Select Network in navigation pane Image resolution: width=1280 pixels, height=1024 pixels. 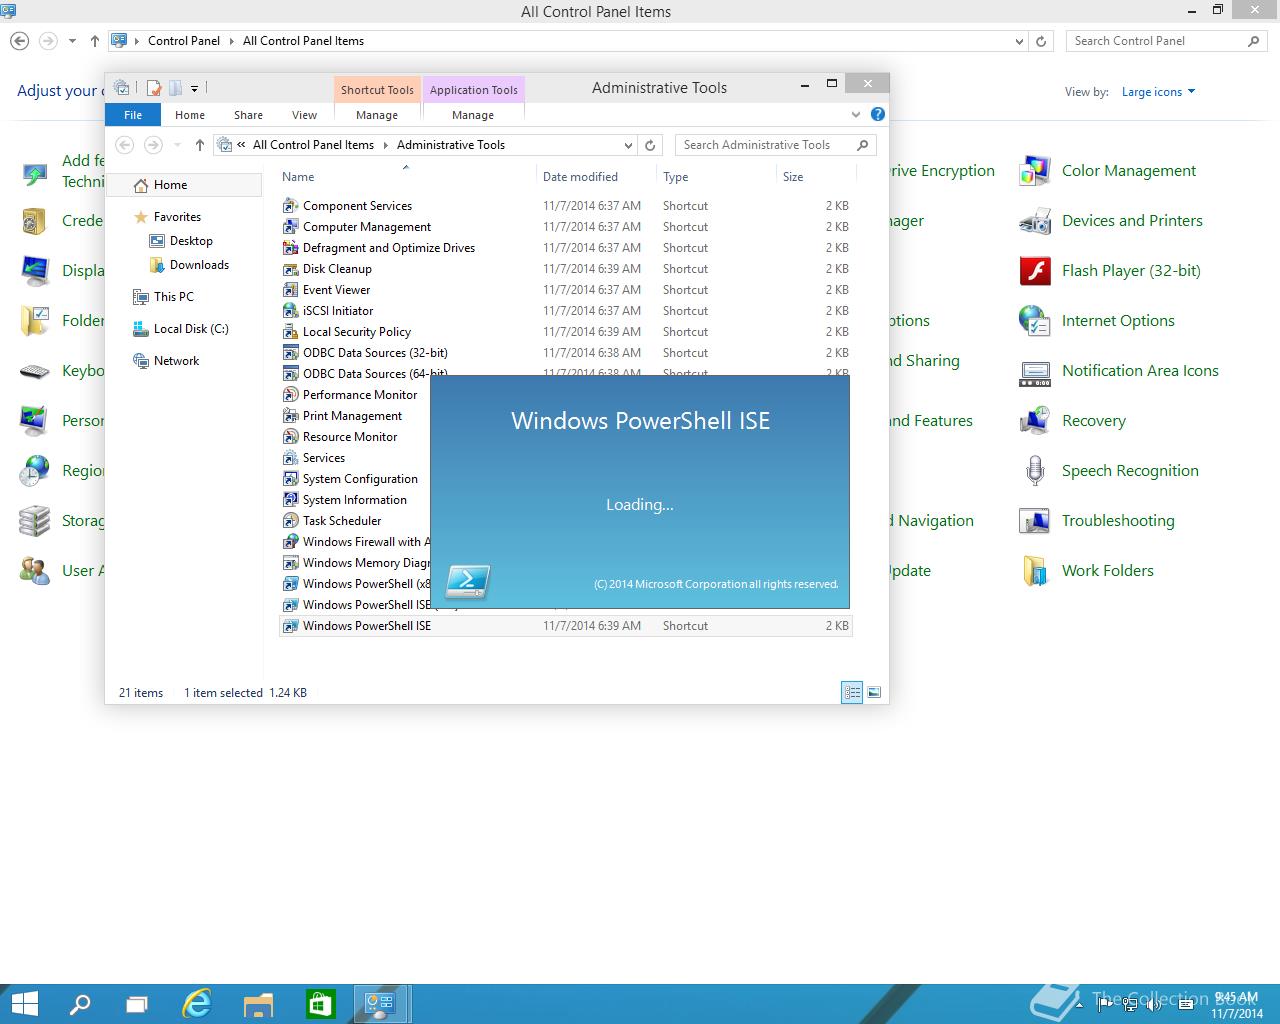tap(176, 361)
